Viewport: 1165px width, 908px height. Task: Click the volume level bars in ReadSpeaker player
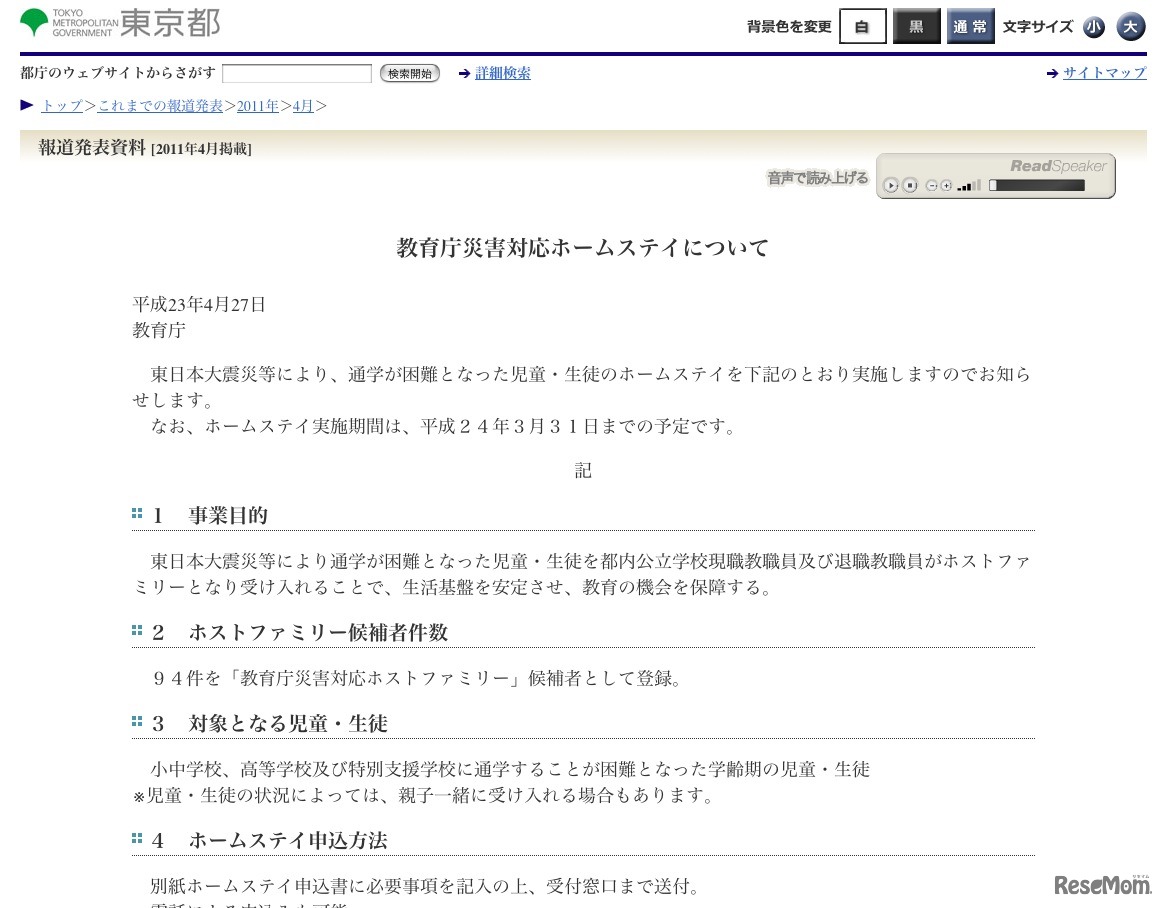pos(967,185)
